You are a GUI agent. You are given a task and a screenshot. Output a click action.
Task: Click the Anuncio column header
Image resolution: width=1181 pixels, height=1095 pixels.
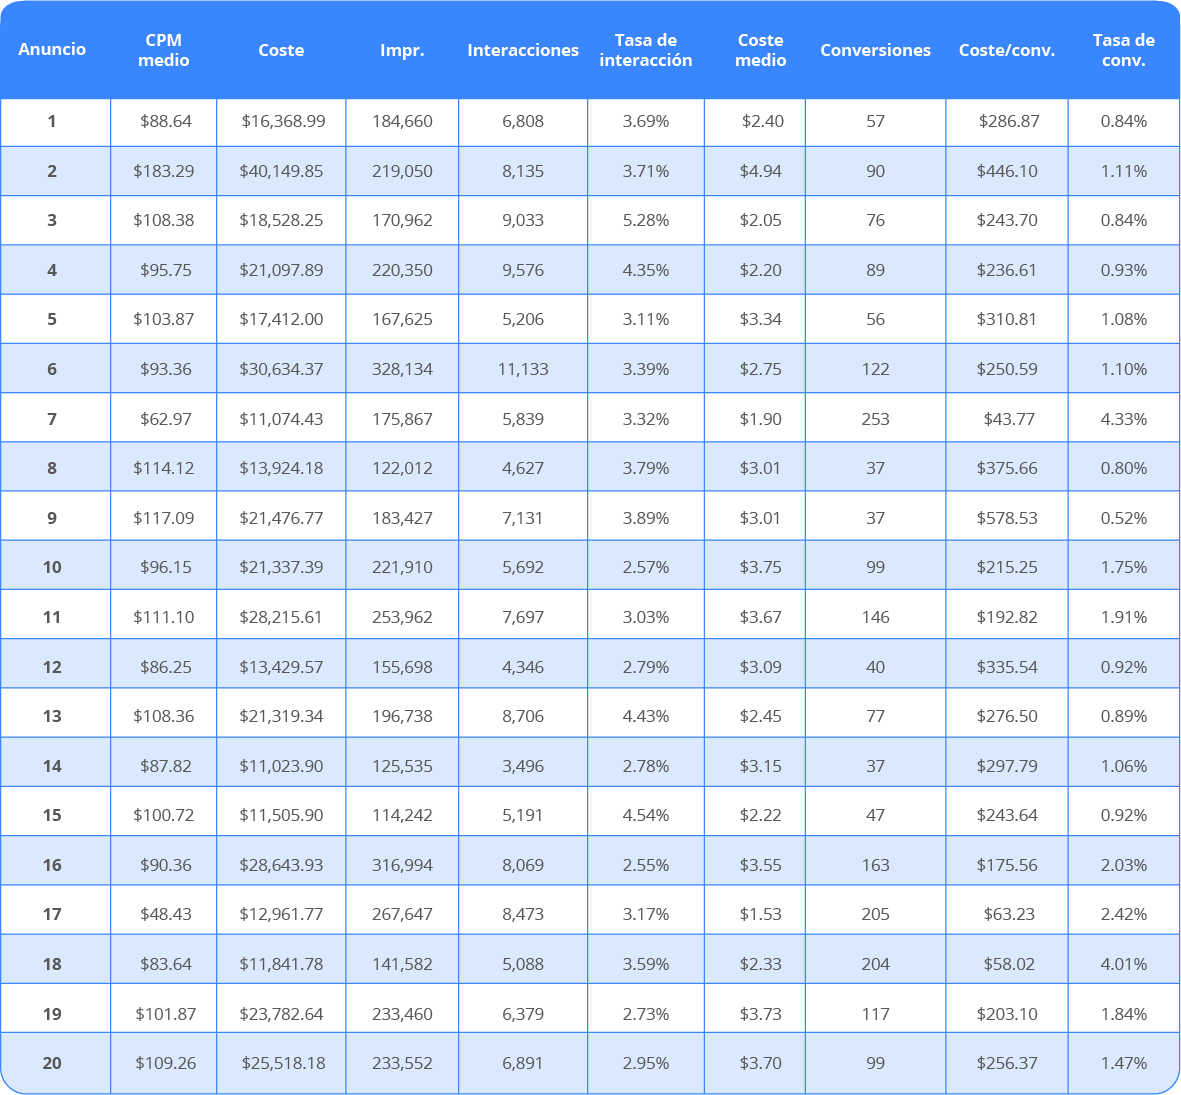[52, 49]
